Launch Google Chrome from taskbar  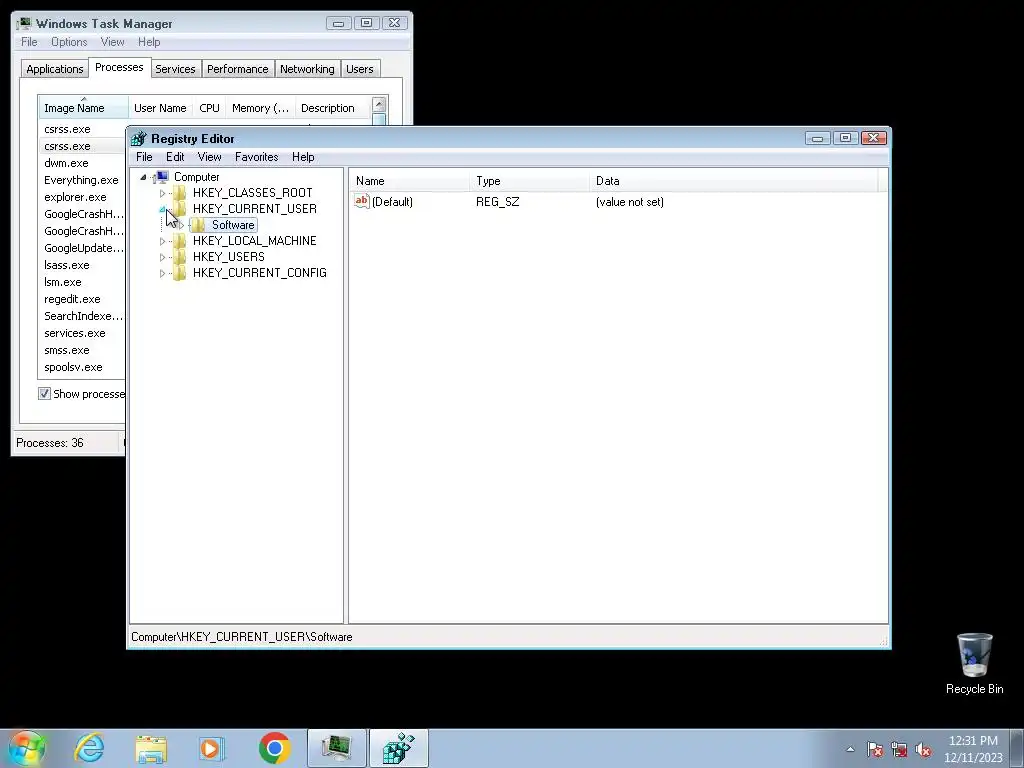[x=274, y=748]
